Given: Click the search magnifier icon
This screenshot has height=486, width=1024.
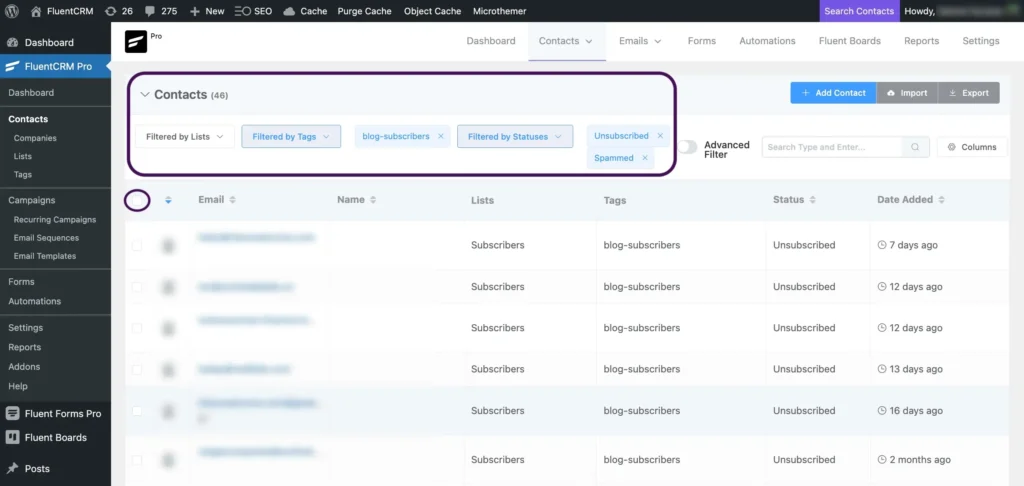Looking at the screenshot, I should tap(916, 147).
